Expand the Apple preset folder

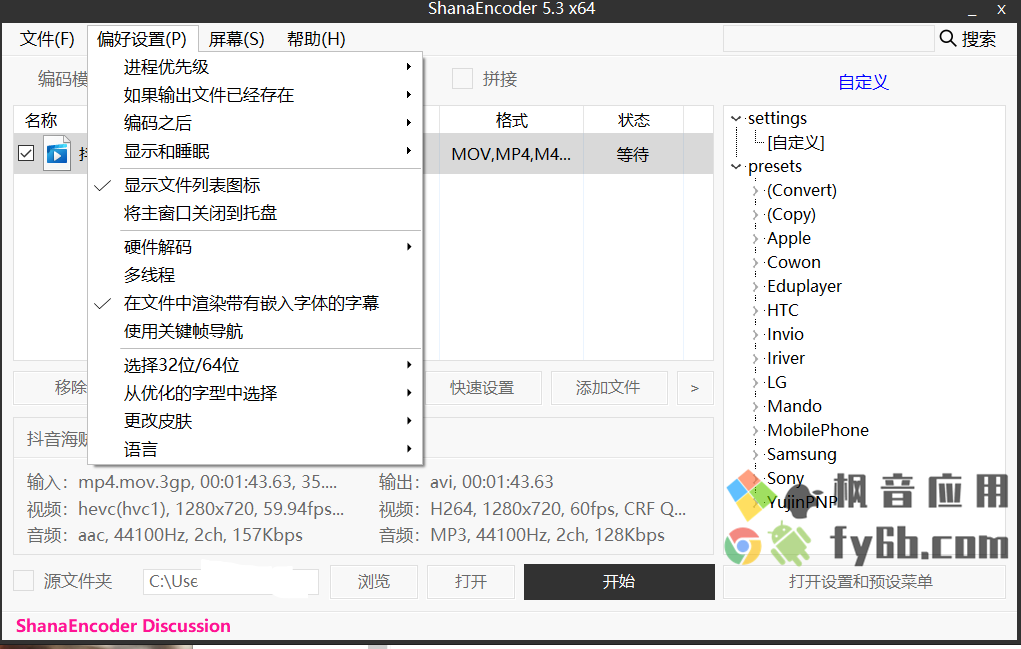click(755, 239)
